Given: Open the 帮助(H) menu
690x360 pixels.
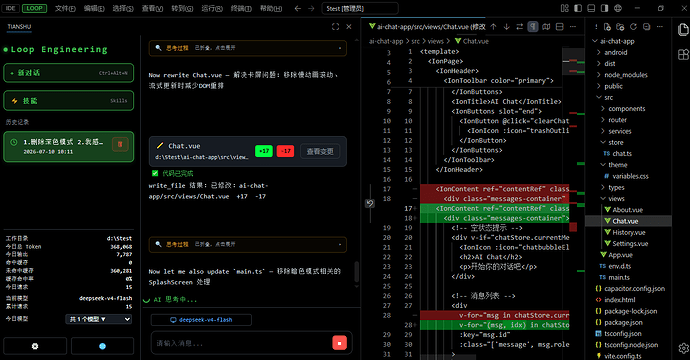Looking at the screenshot, I should [271, 8].
